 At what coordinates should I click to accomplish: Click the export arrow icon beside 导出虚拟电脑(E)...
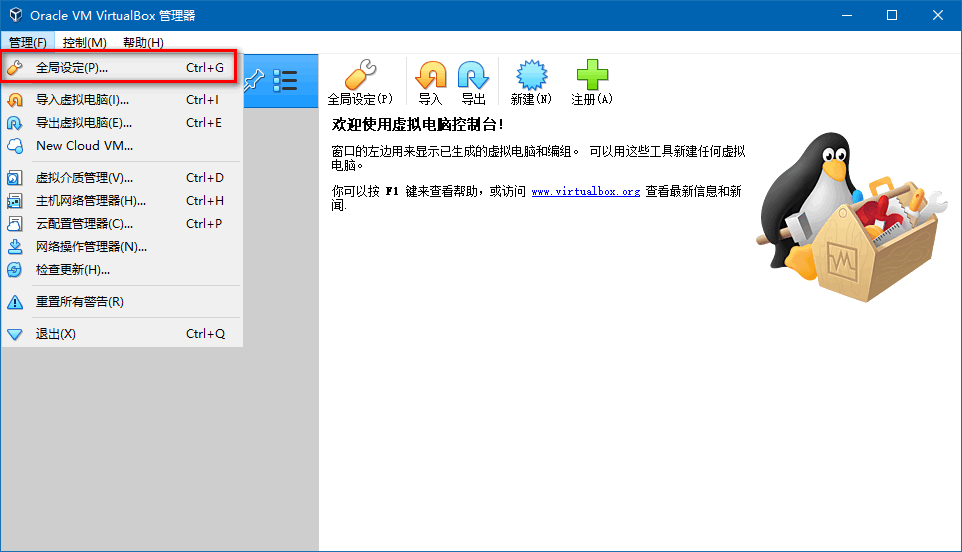click(x=15, y=123)
